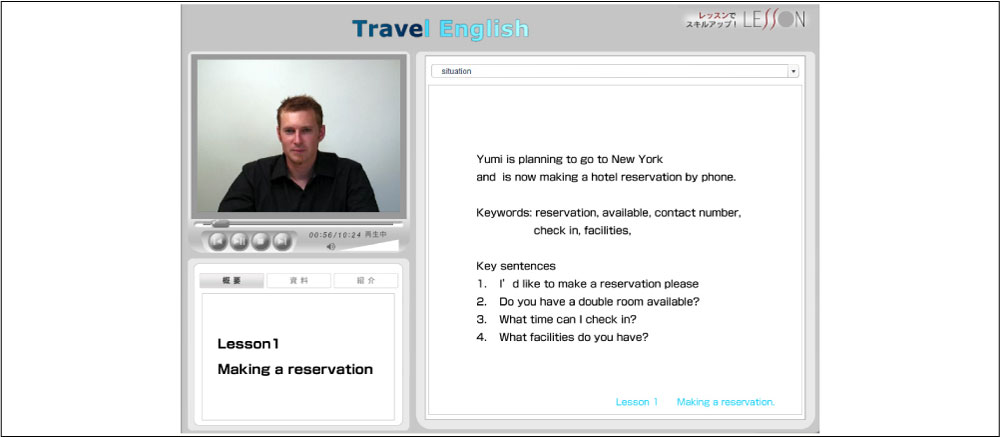Switch to the 概要 tab

tap(232, 281)
